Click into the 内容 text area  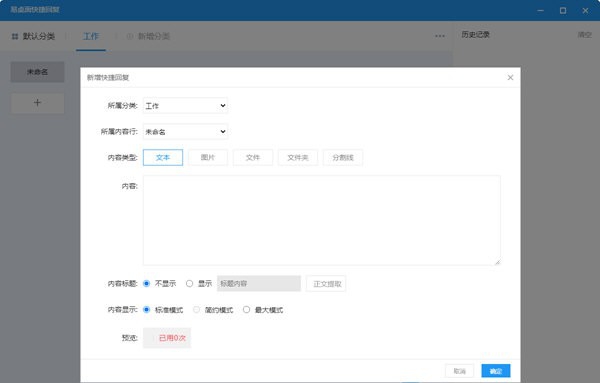point(322,220)
